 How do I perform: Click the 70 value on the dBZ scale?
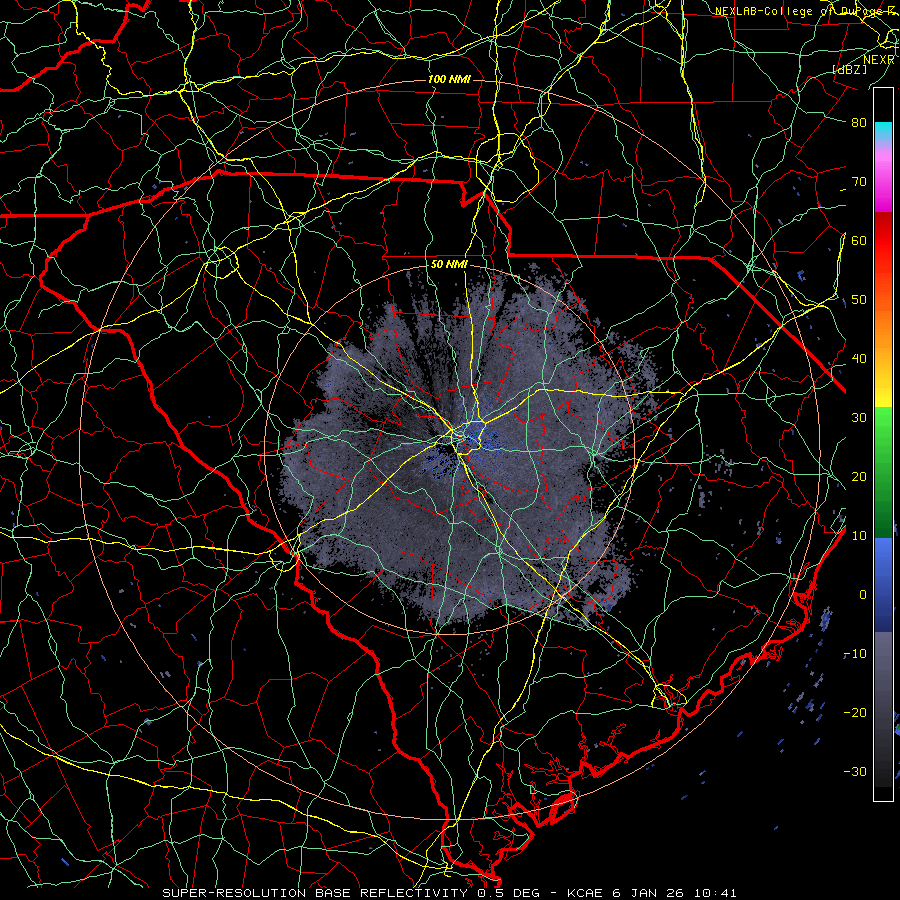click(859, 182)
